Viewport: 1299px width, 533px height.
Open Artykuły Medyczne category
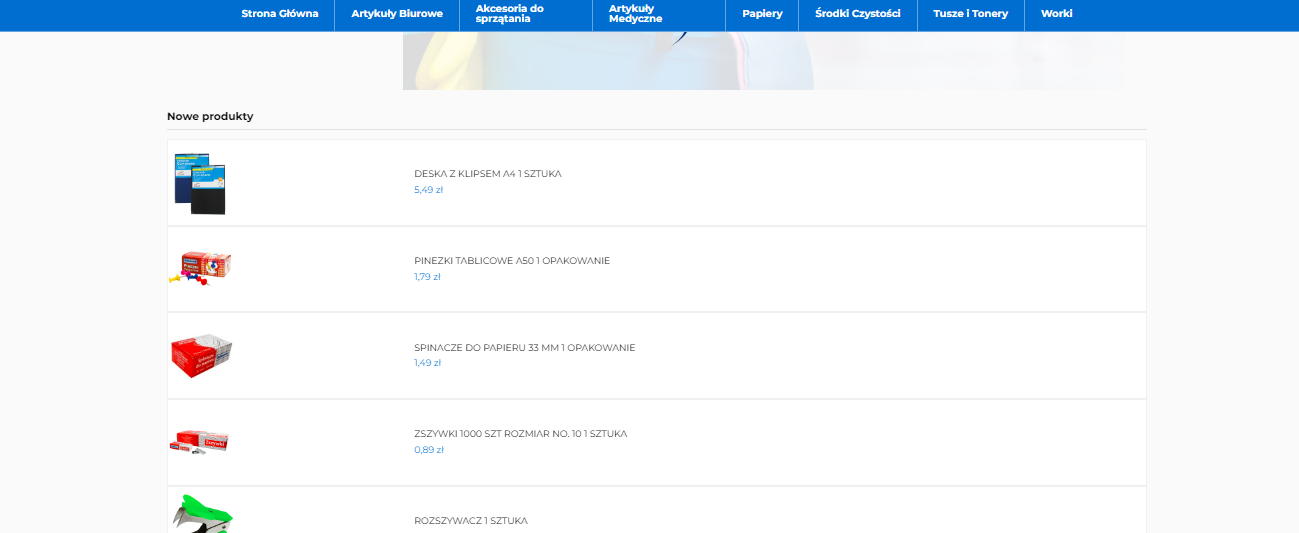(636, 14)
